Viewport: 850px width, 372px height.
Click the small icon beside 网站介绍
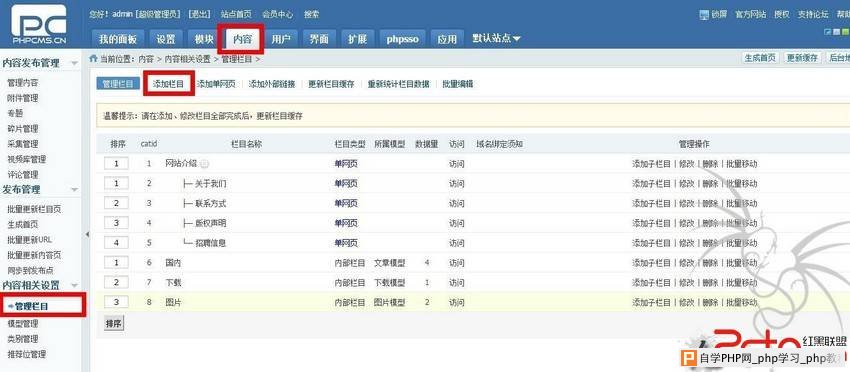pyautogui.click(x=204, y=164)
